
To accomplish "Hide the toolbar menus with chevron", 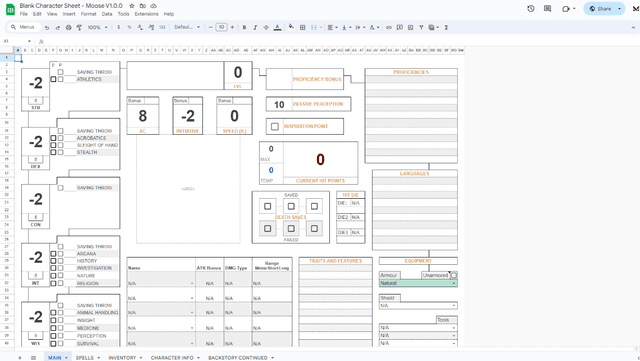I will [633, 27].
